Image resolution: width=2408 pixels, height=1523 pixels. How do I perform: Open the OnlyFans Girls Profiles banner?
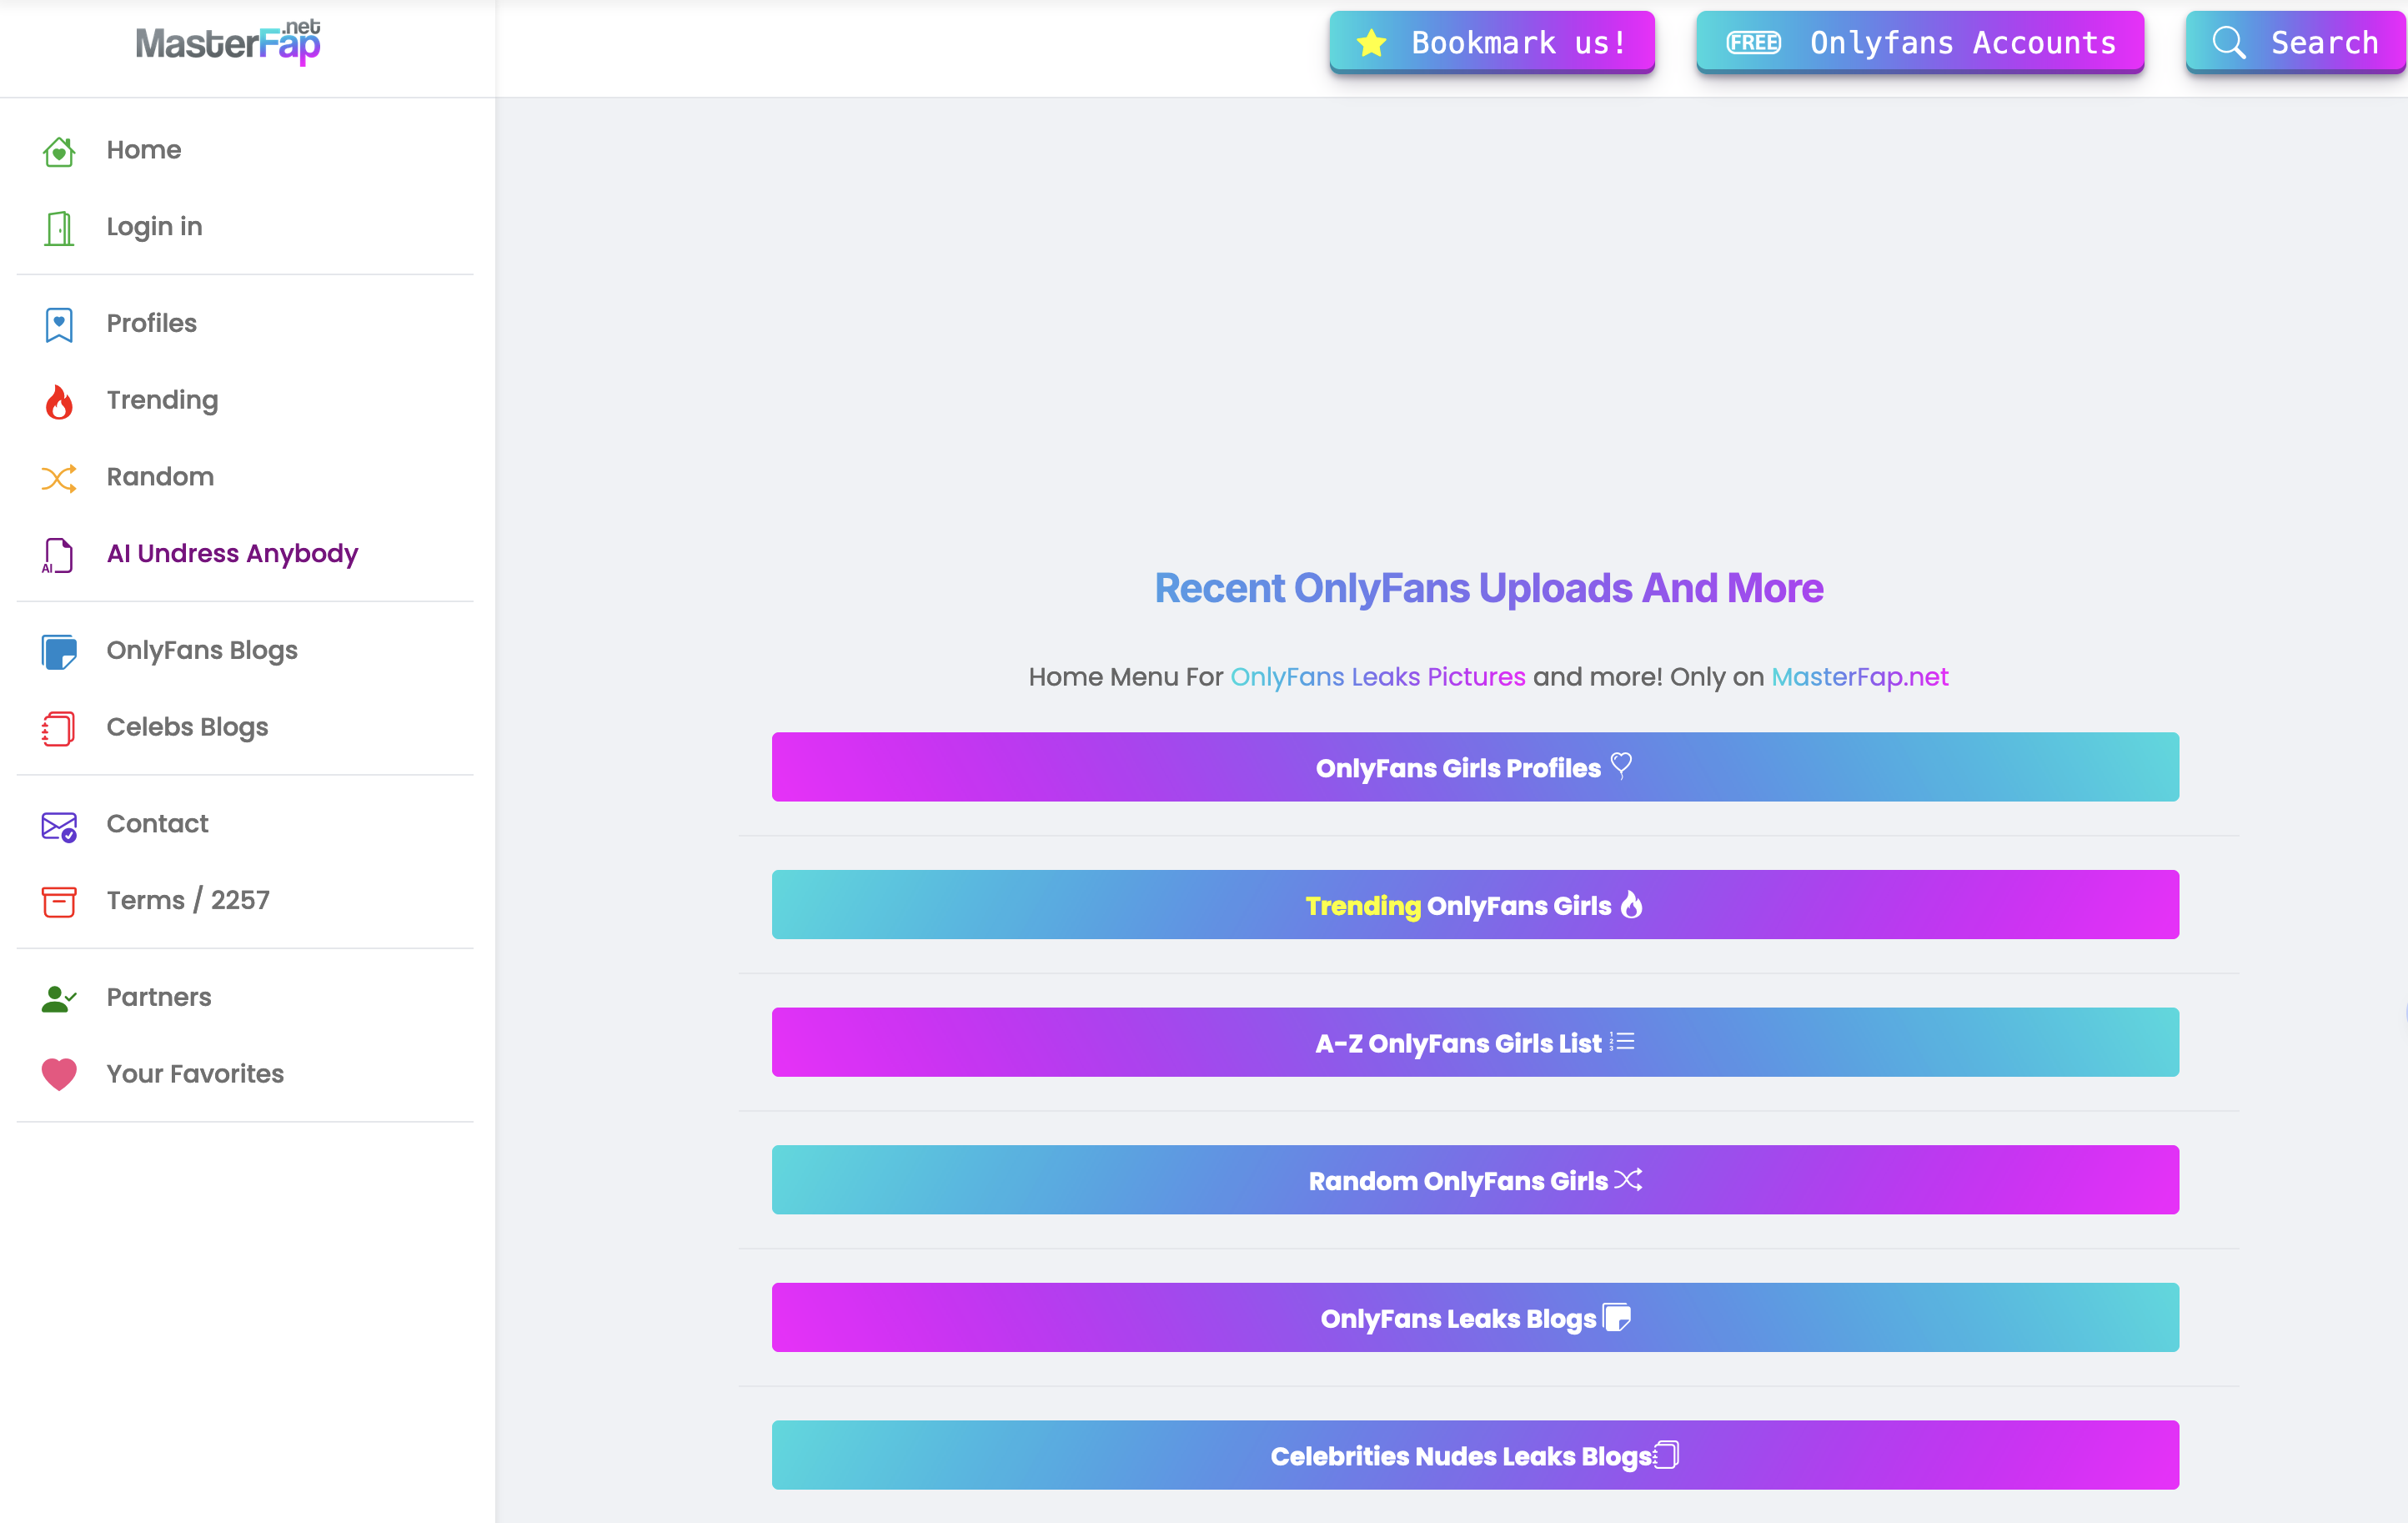click(x=1475, y=767)
